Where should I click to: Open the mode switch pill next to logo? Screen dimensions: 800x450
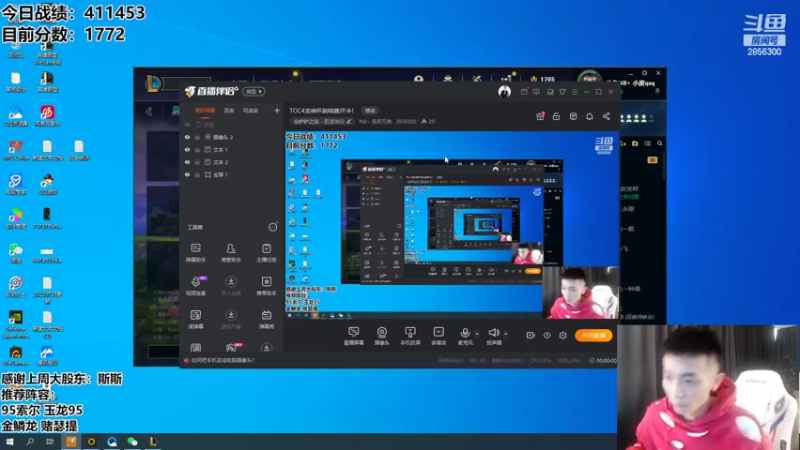tap(254, 91)
